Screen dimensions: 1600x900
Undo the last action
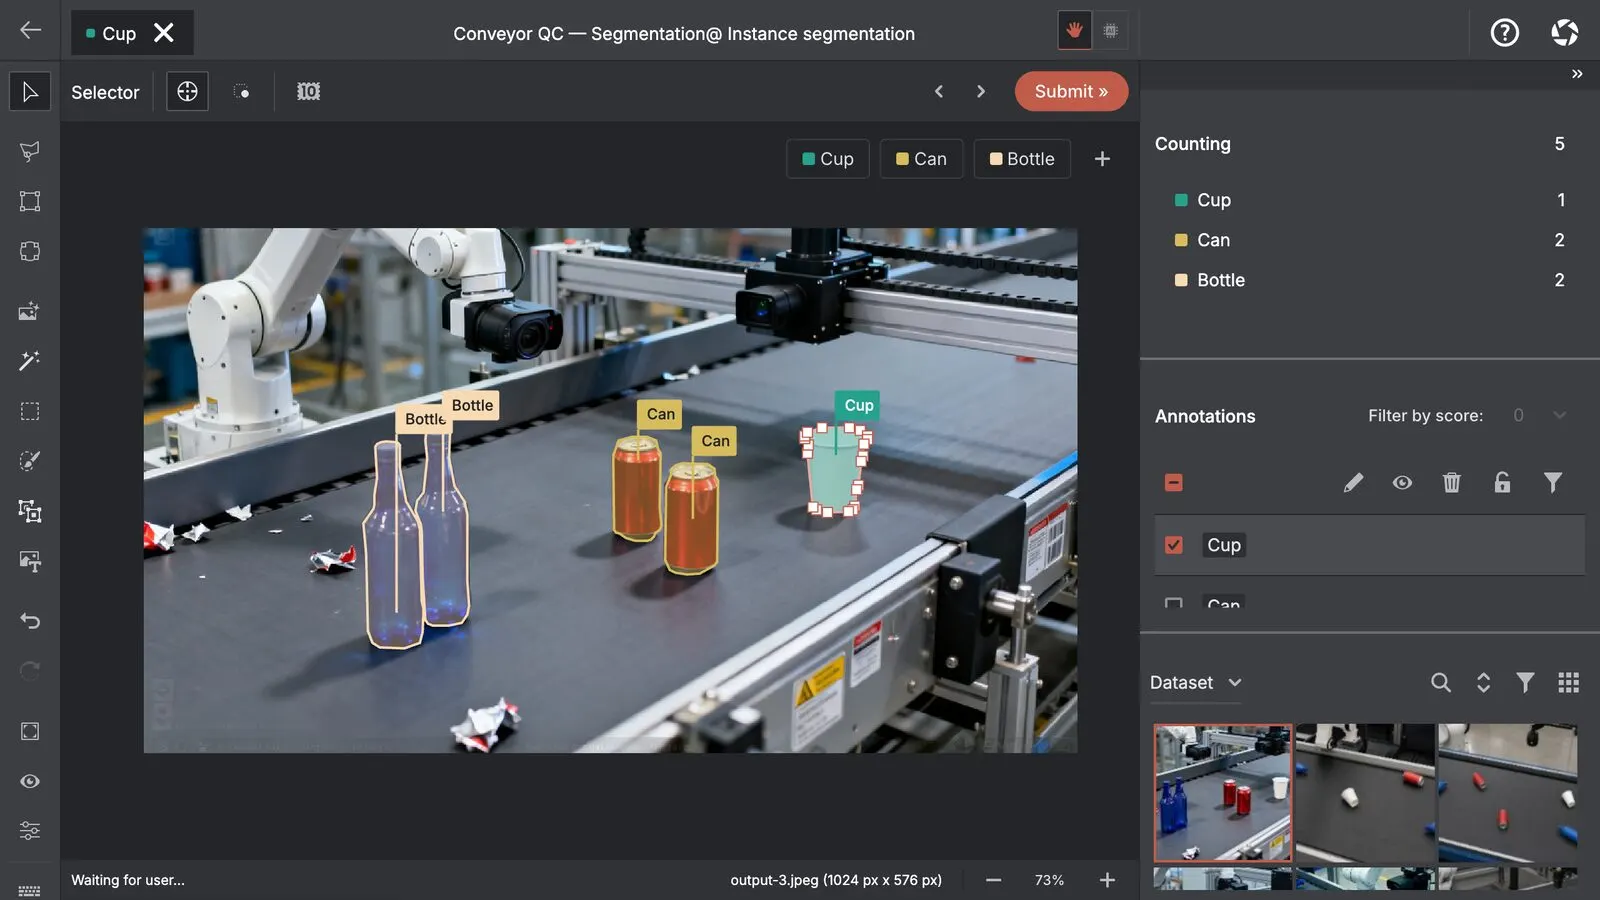point(30,621)
